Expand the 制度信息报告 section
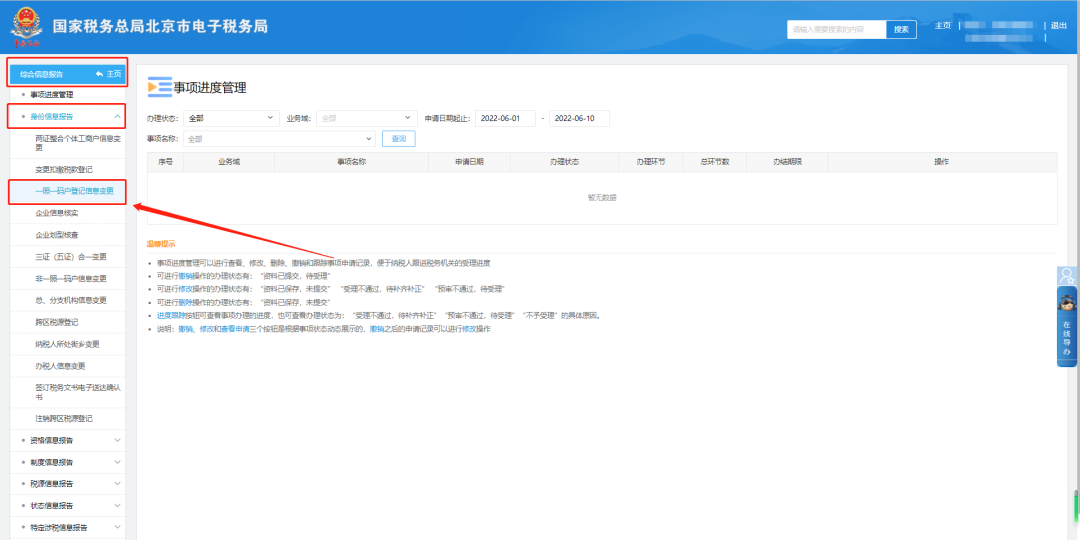 pos(117,462)
